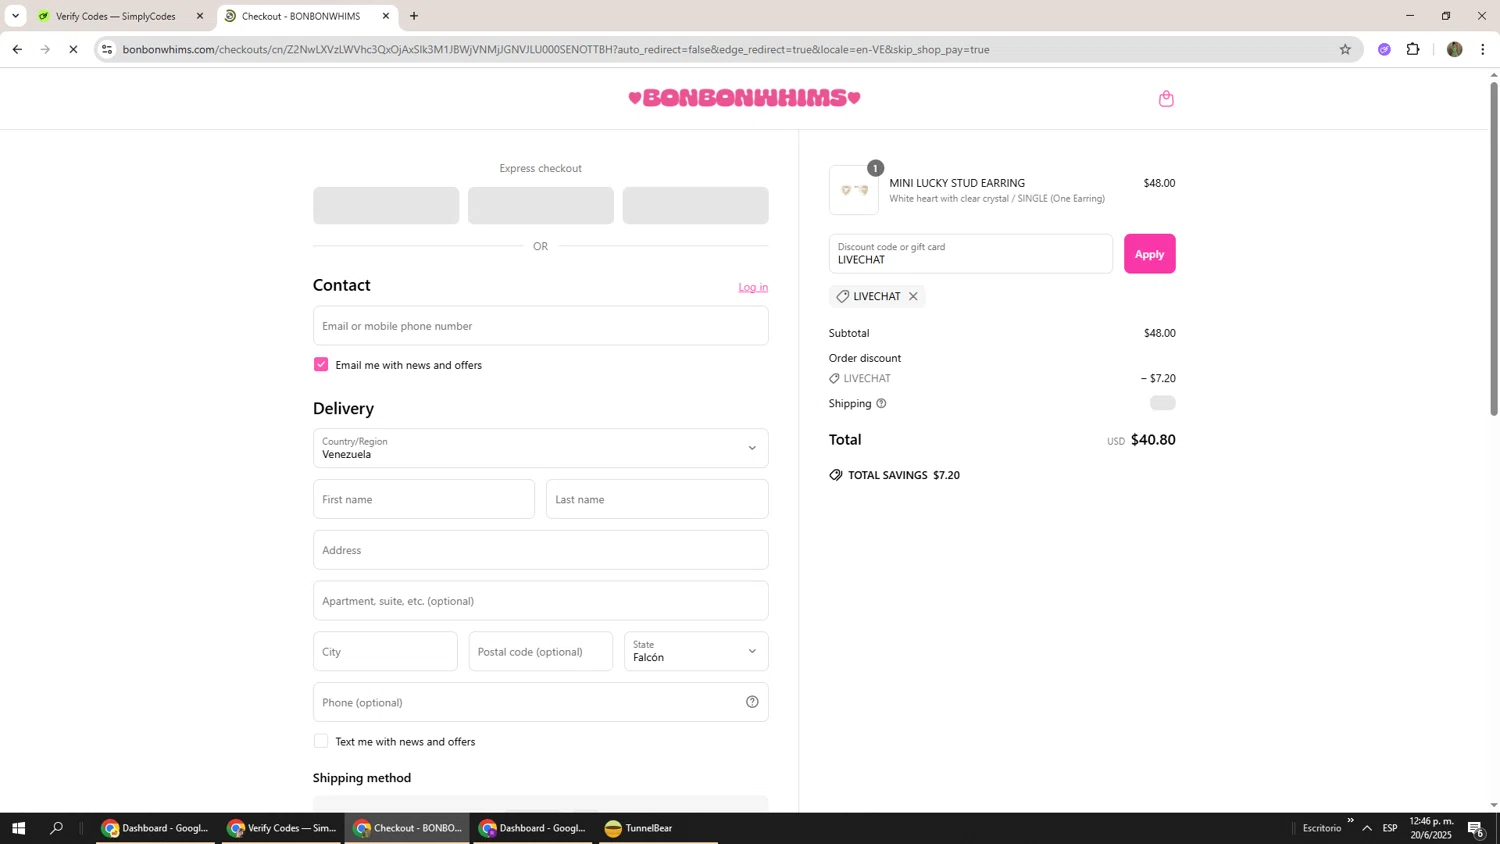Open the tab search dropdown arrow

pos(15,16)
